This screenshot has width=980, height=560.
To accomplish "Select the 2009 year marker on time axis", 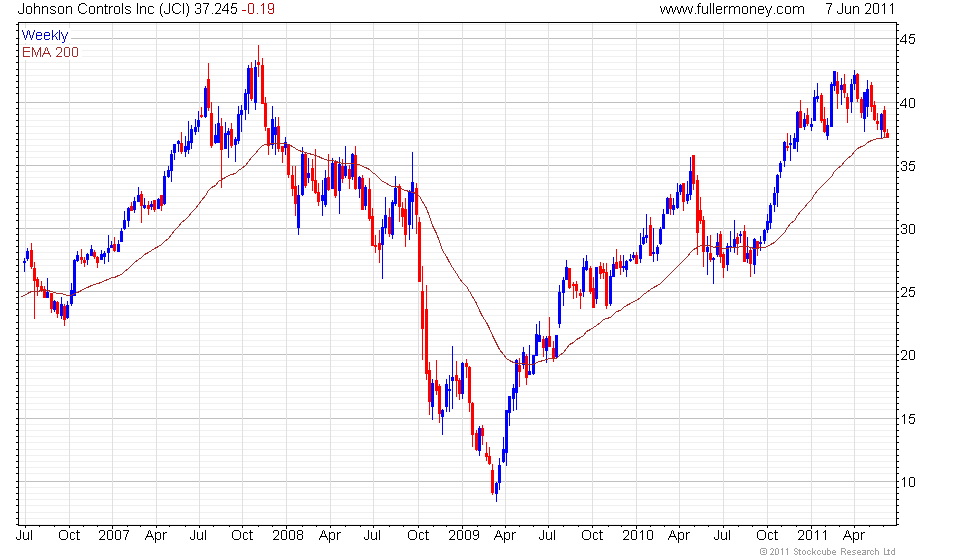I will [464, 536].
